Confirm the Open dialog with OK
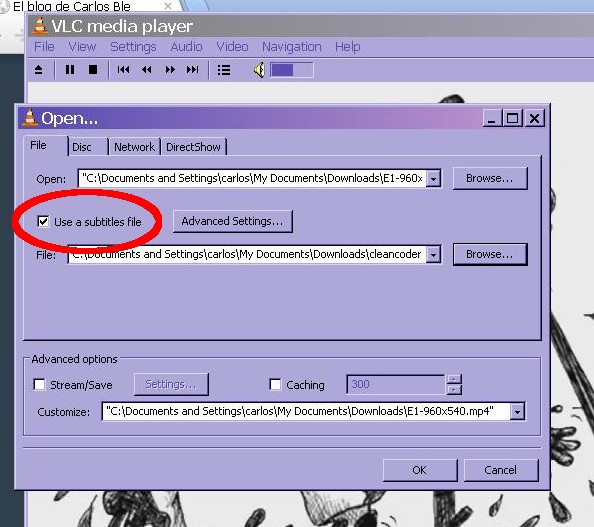The height and width of the screenshot is (527, 594). click(x=420, y=470)
